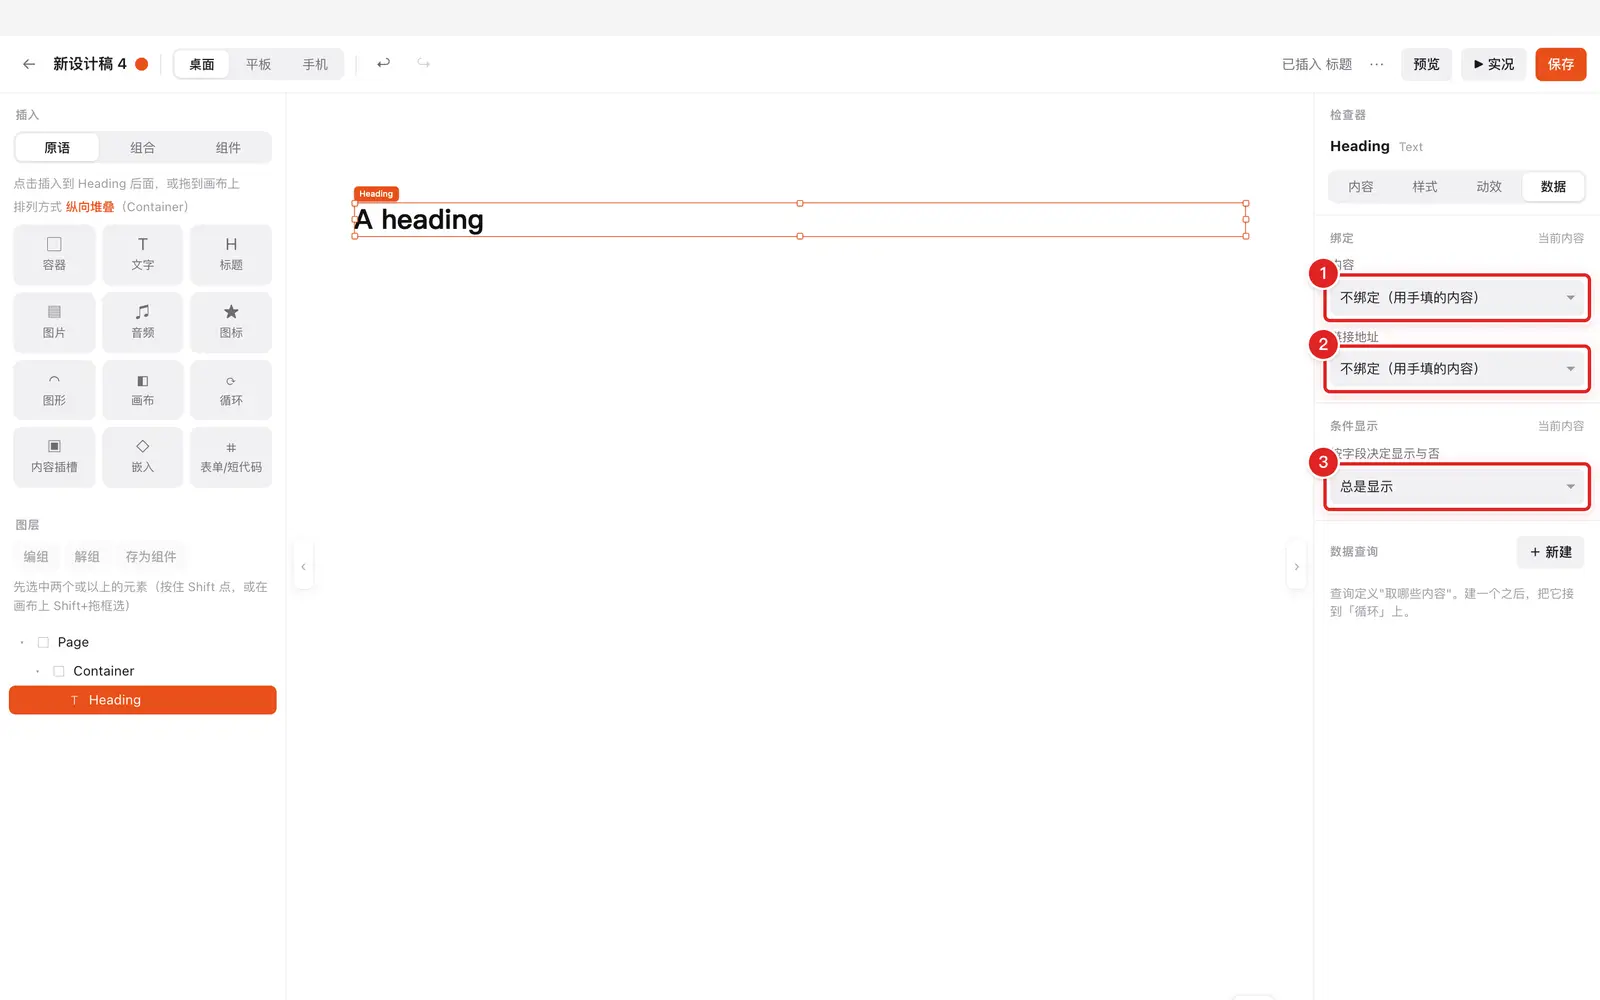Click the 存为组件 save as component button
This screenshot has height=1000, width=1600.
151,557
